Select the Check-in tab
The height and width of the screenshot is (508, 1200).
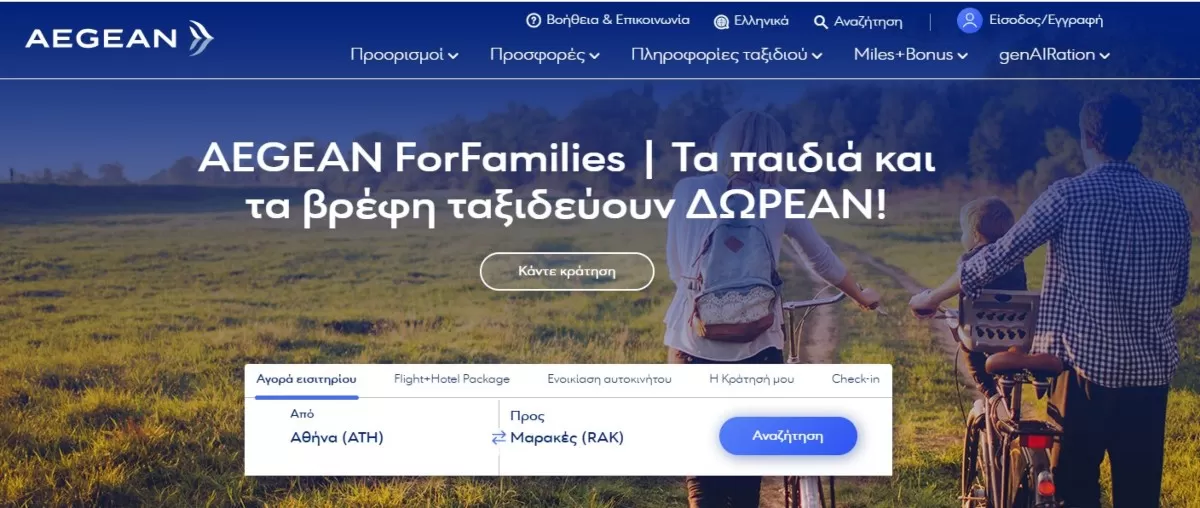click(x=856, y=379)
